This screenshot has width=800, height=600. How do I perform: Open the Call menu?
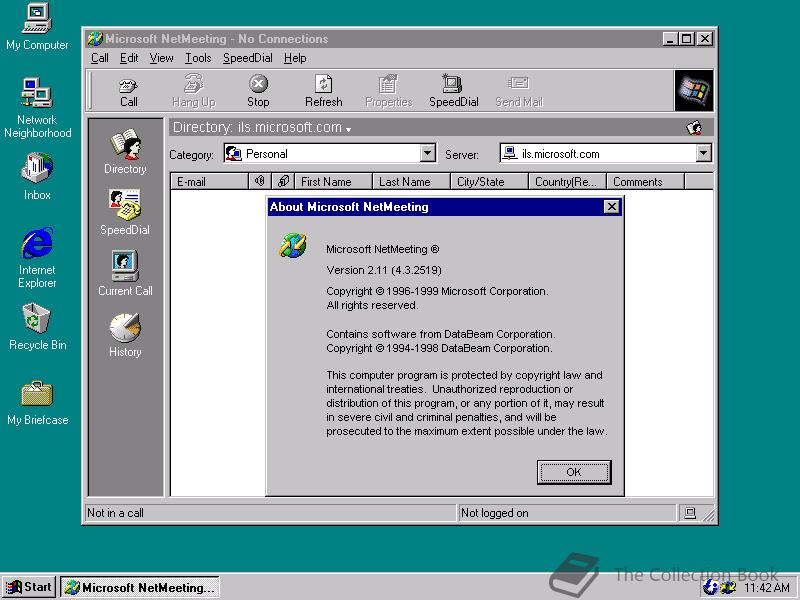[99, 58]
